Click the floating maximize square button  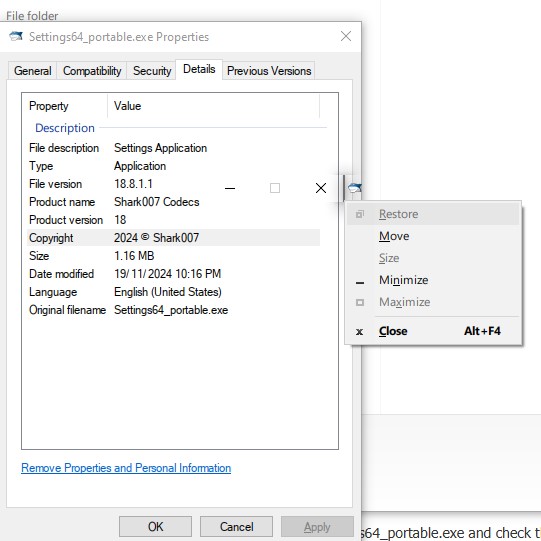pyautogui.click(x=275, y=188)
